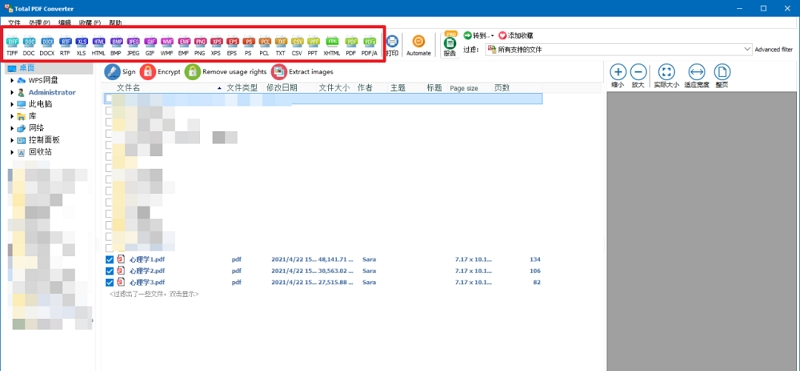Expand the 网络 tree node

[12, 128]
